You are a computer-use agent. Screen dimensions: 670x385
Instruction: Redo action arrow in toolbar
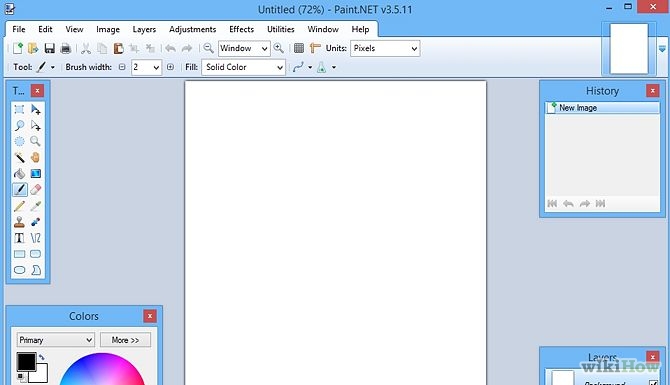(187, 48)
